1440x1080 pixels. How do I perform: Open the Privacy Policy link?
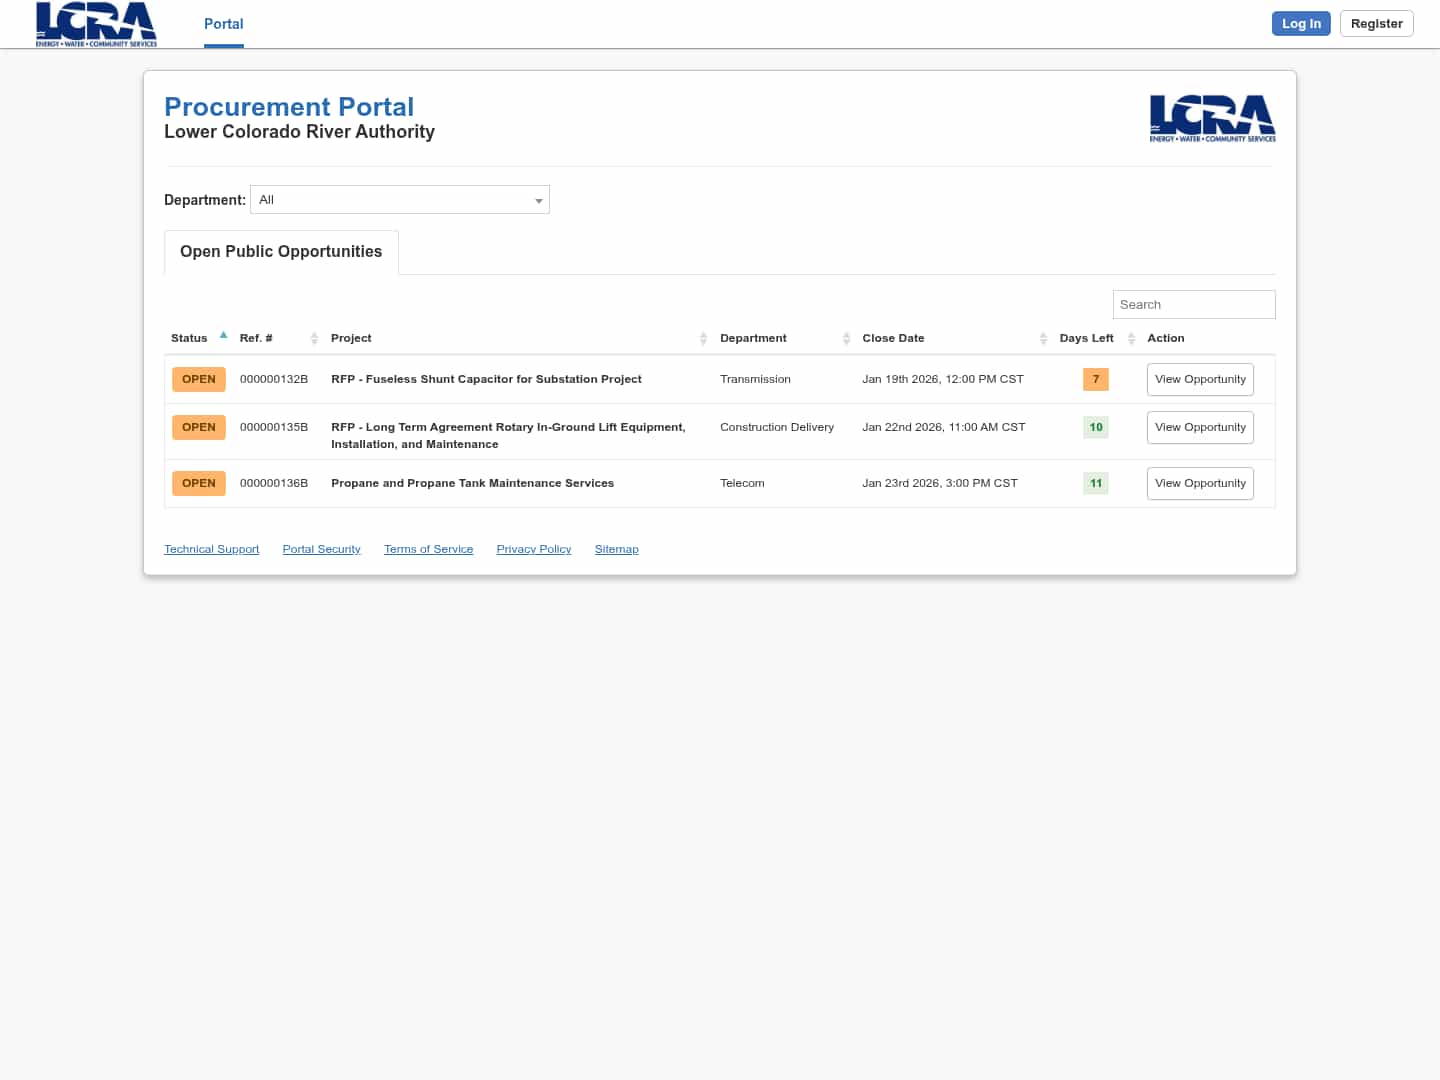click(534, 550)
